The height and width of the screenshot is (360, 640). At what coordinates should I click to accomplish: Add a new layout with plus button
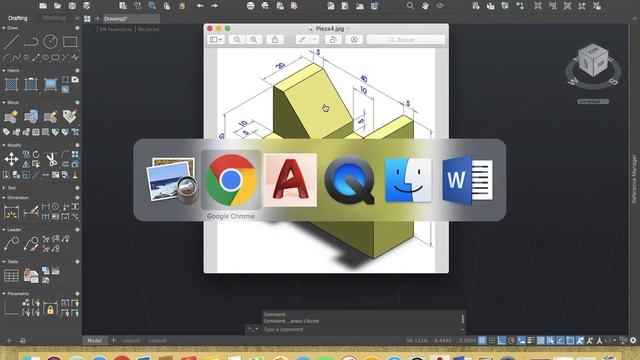point(113,340)
